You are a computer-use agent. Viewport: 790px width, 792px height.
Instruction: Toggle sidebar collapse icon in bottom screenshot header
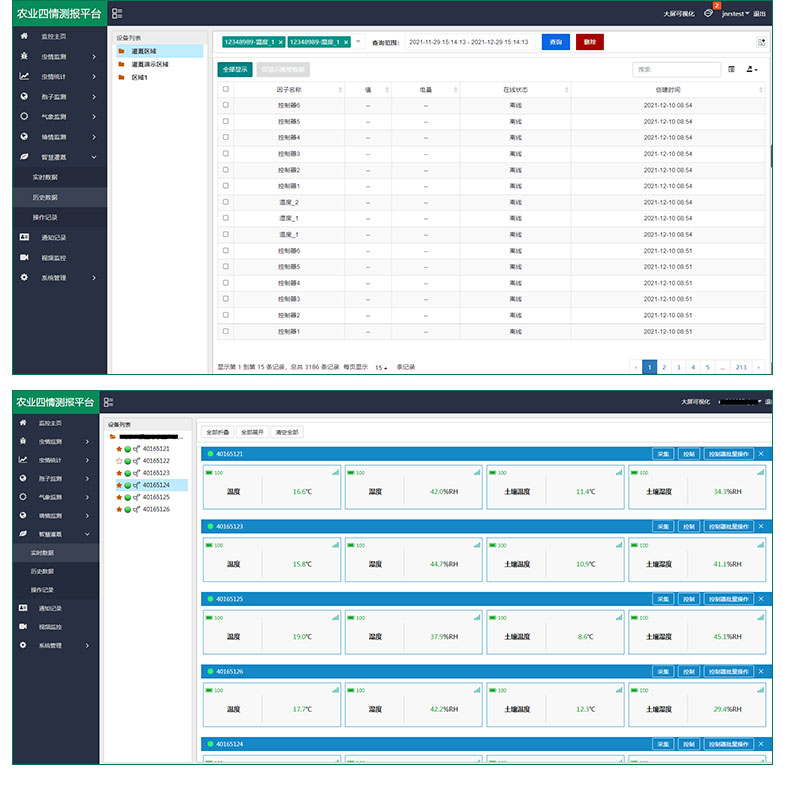pyautogui.click(x=108, y=402)
